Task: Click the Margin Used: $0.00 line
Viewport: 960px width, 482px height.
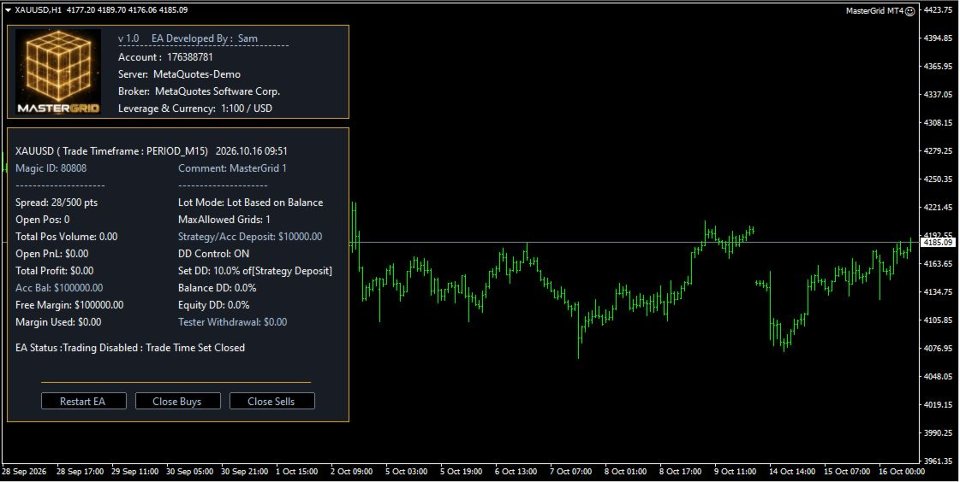Action: pos(58,322)
